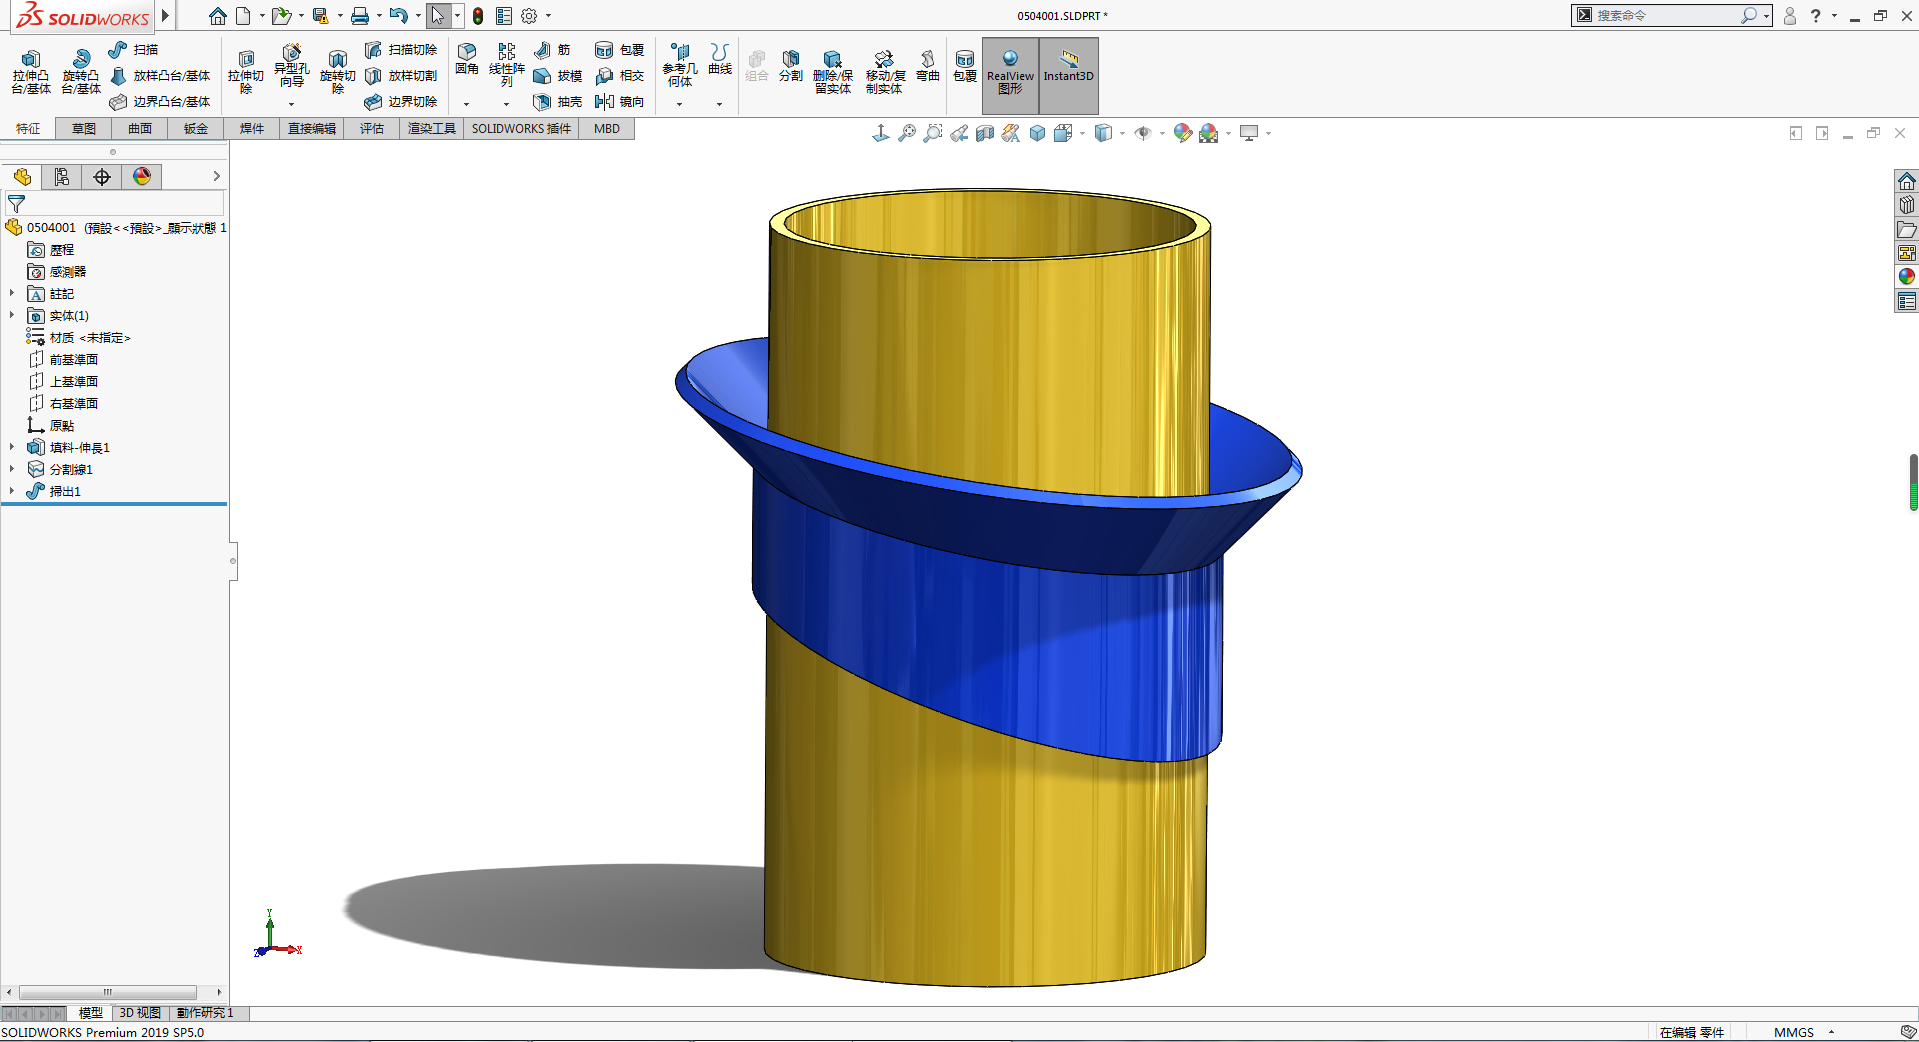Select the Swept Boss (扫描) tool
The height and width of the screenshot is (1042, 1919).
click(x=133, y=49)
